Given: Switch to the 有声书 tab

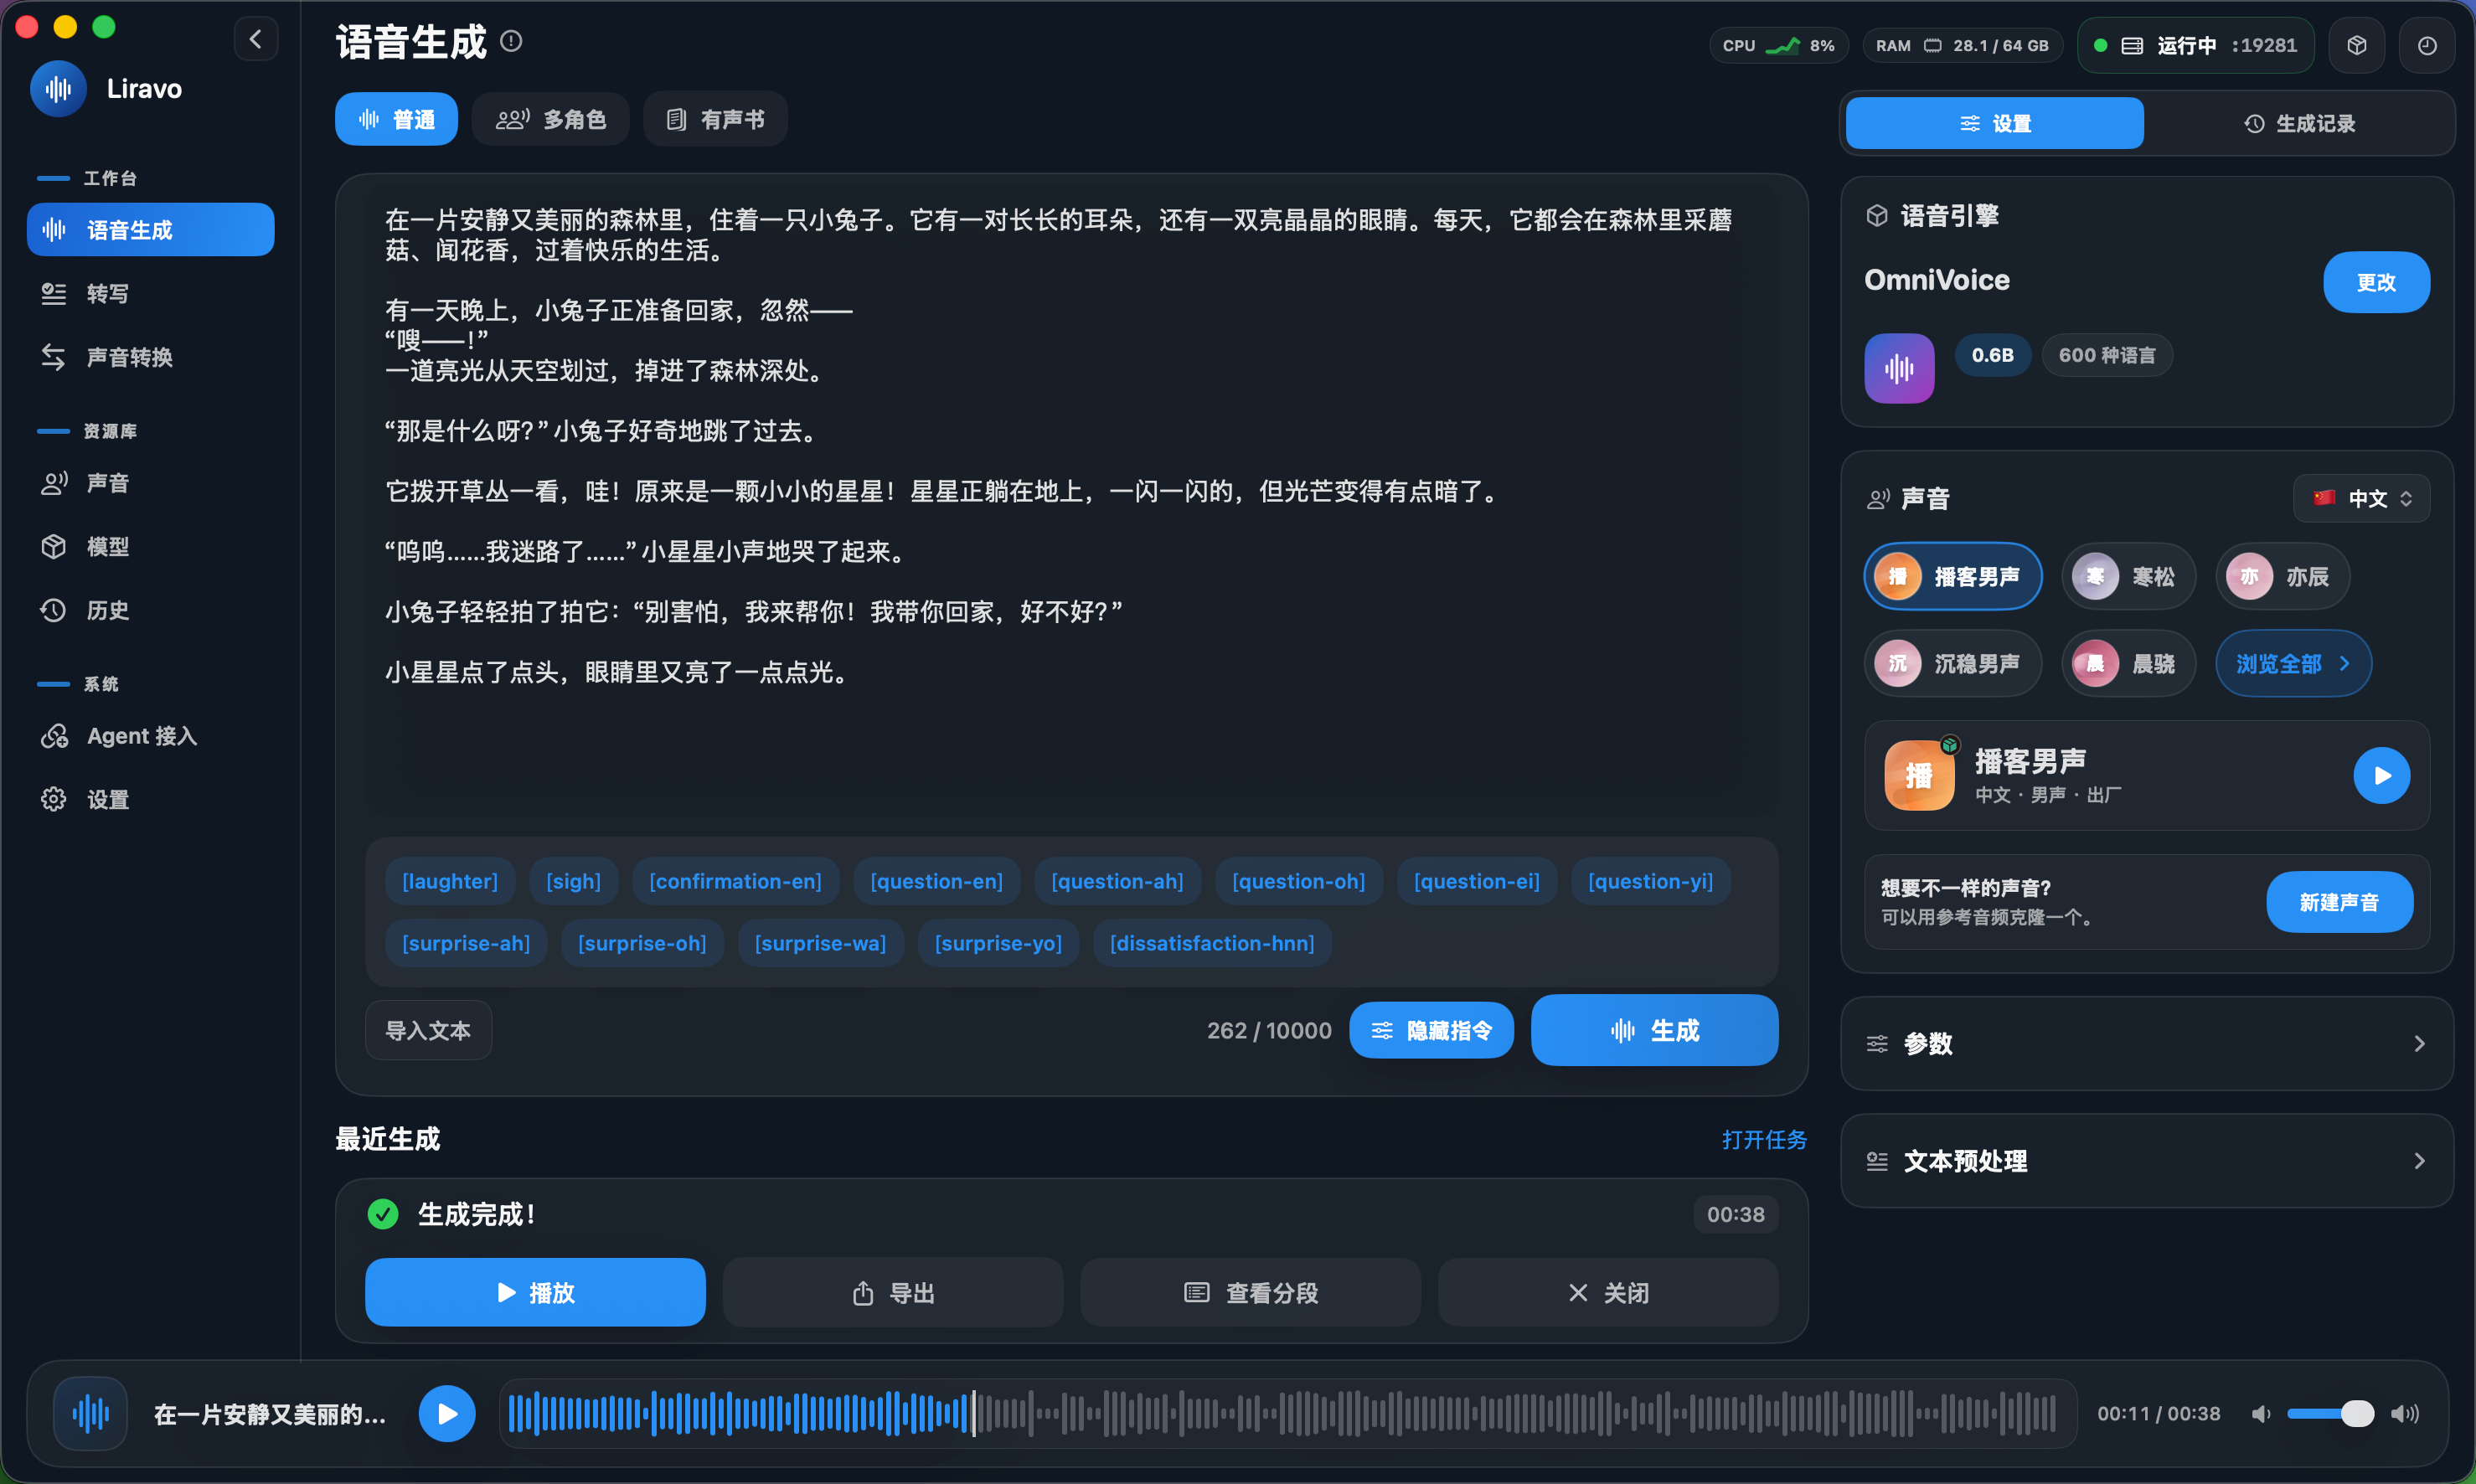Looking at the screenshot, I should click(715, 119).
